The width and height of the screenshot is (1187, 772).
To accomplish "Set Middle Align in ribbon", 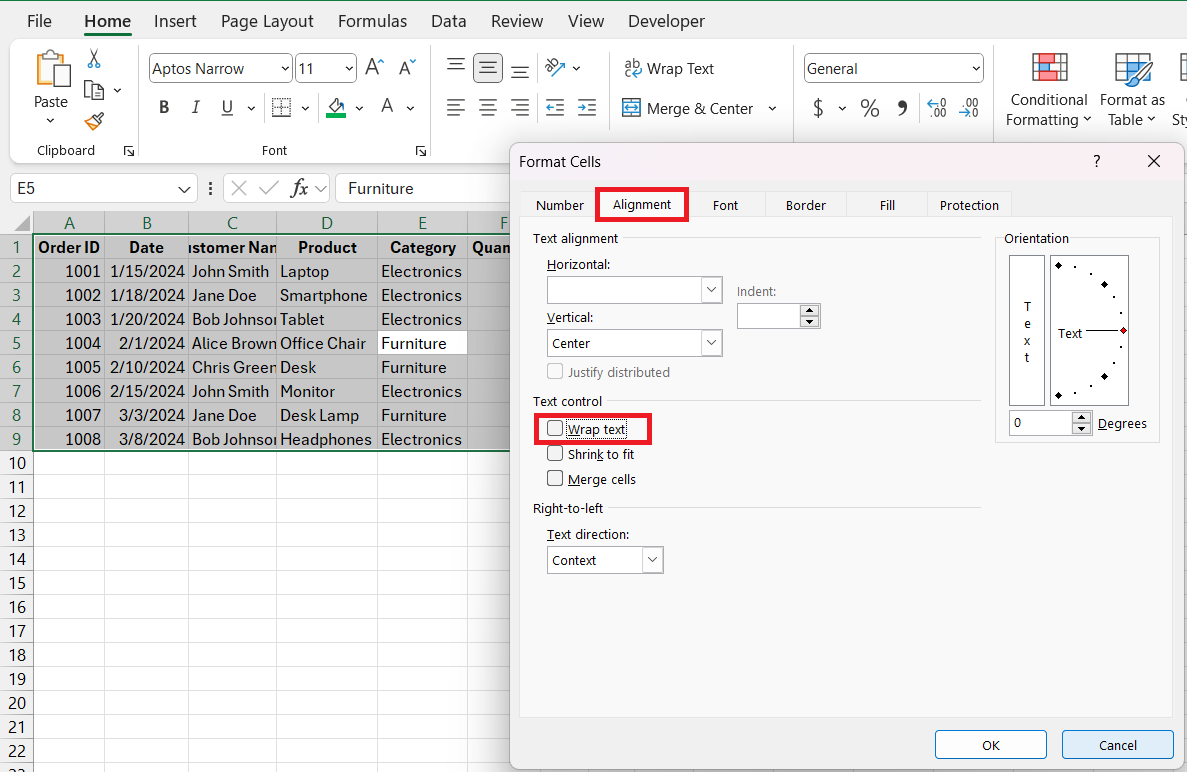I will pyautogui.click(x=488, y=68).
